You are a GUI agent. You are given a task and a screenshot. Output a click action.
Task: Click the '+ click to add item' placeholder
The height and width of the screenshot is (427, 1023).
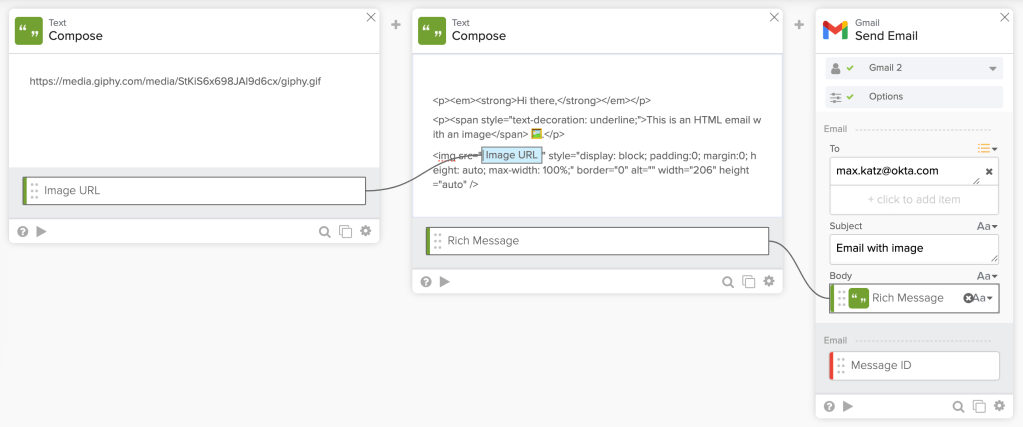tap(914, 199)
